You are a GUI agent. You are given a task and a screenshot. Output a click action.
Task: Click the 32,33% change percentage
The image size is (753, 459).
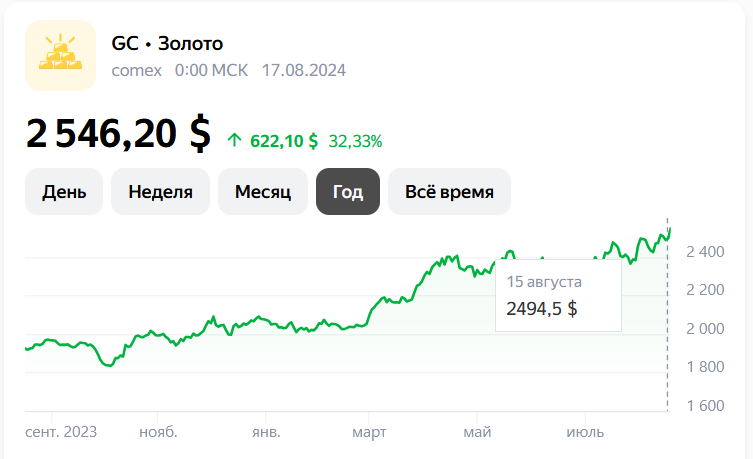[x=355, y=141]
